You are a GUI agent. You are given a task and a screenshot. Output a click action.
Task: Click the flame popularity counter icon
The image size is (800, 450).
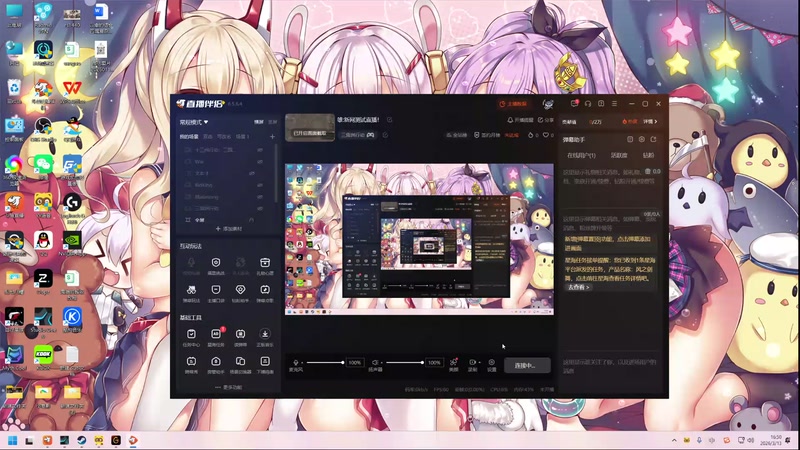coord(530,135)
